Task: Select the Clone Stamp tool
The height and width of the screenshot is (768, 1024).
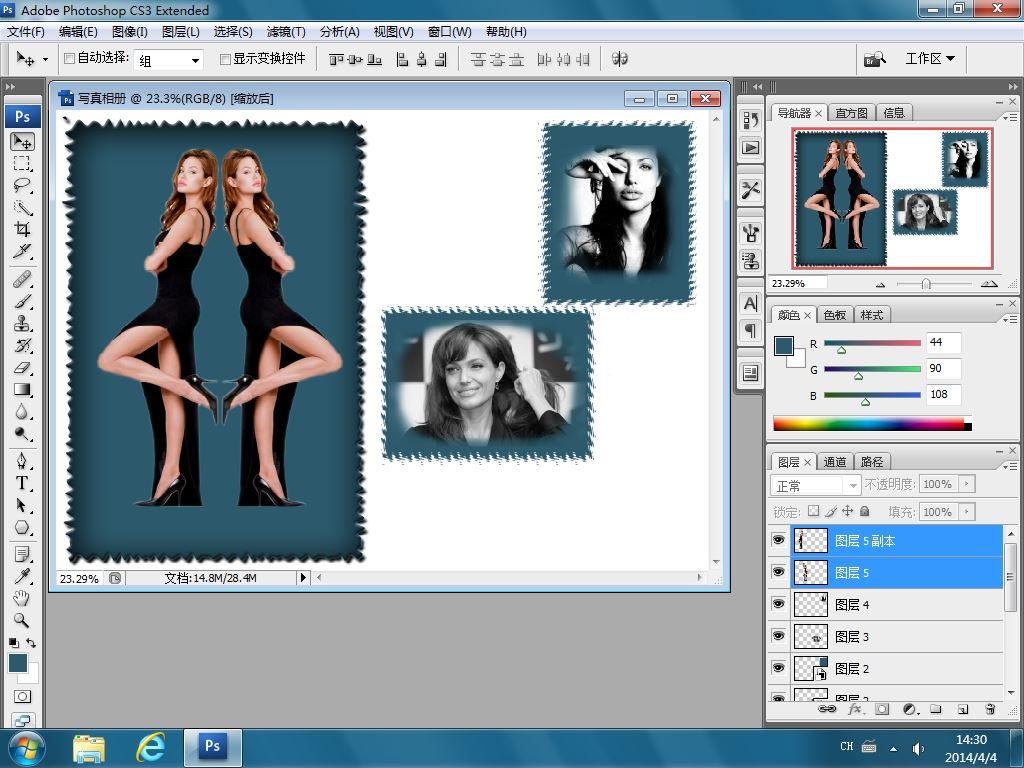Action: [22, 323]
